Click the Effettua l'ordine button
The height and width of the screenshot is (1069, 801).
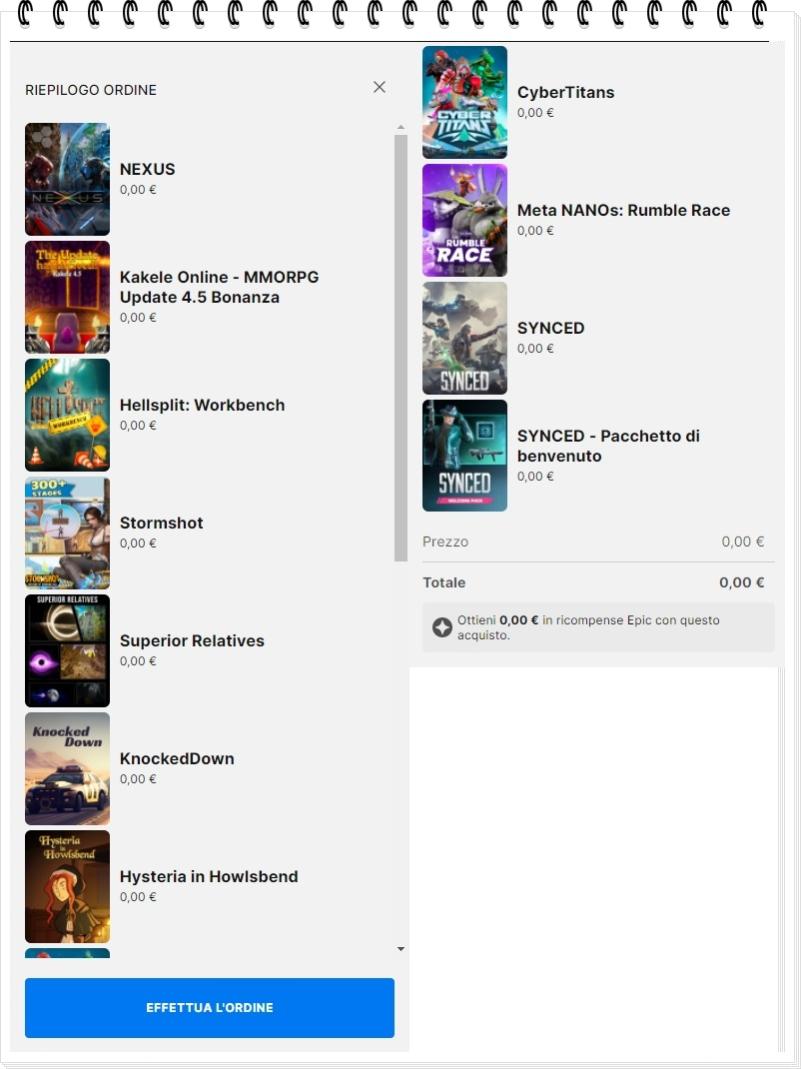point(209,1008)
